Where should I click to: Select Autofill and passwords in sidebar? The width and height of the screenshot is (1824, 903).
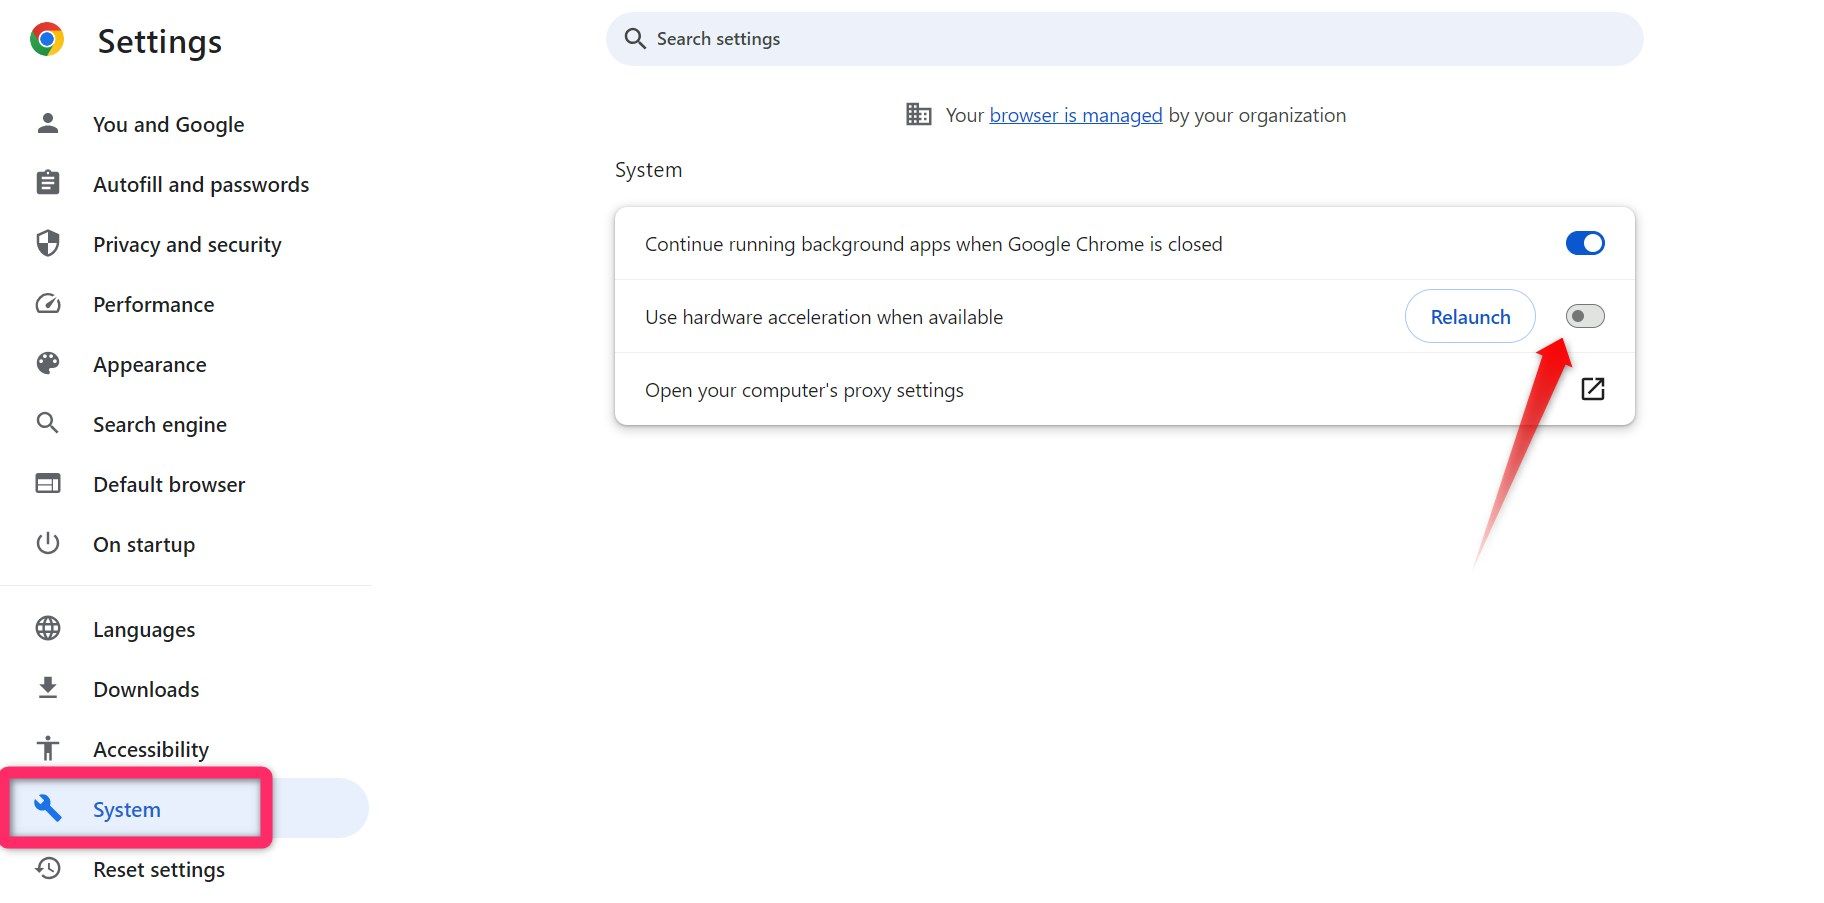200,184
